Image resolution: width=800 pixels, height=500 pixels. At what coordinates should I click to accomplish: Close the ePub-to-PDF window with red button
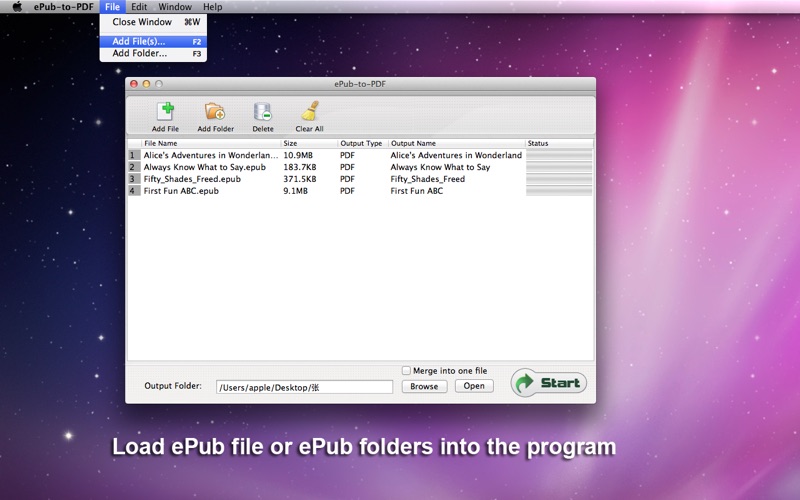pos(134,84)
